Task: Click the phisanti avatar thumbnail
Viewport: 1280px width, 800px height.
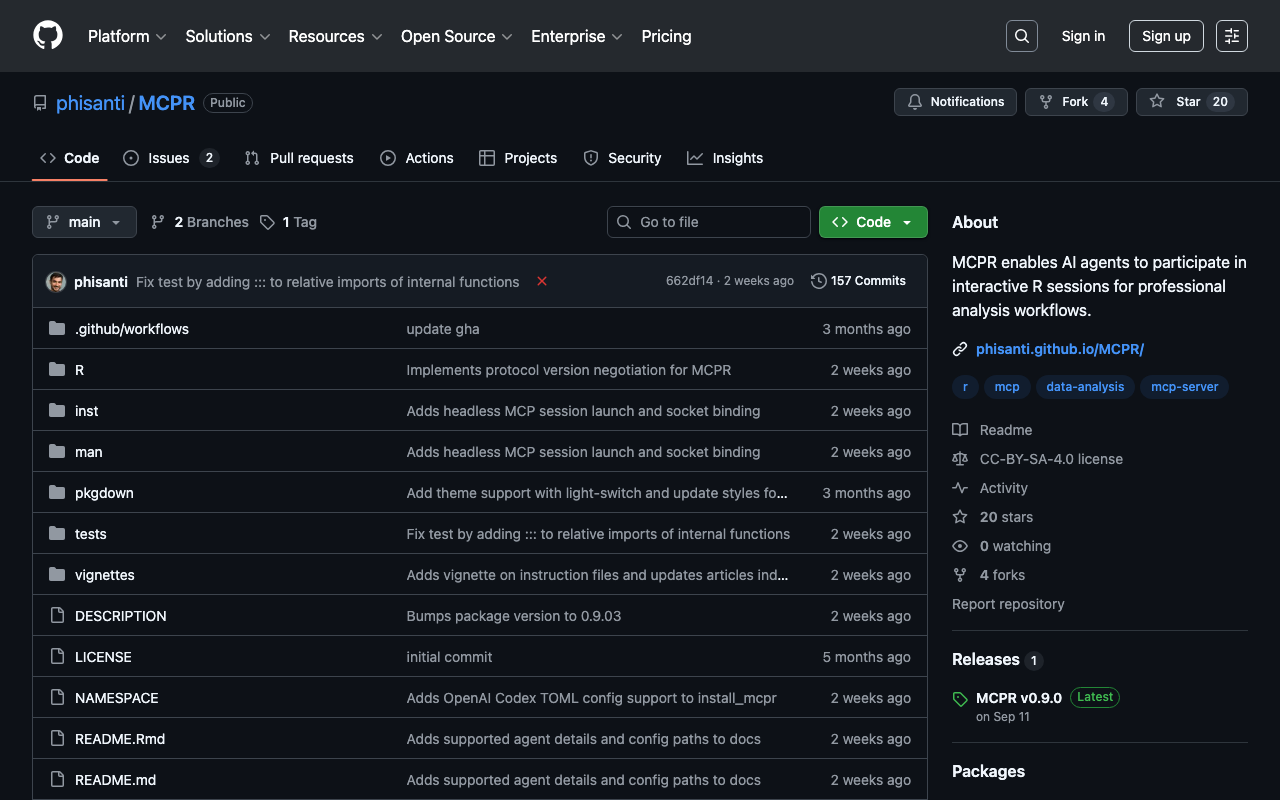Action: point(56,282)
